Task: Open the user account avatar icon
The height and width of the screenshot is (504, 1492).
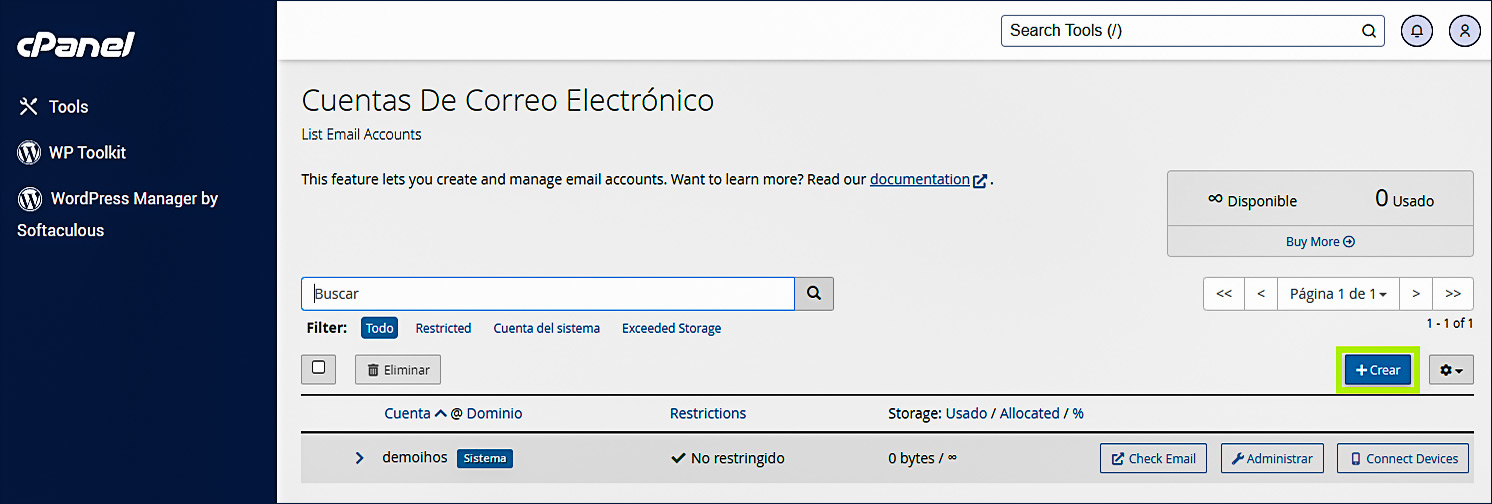Action: click(x=1464, y=31)
